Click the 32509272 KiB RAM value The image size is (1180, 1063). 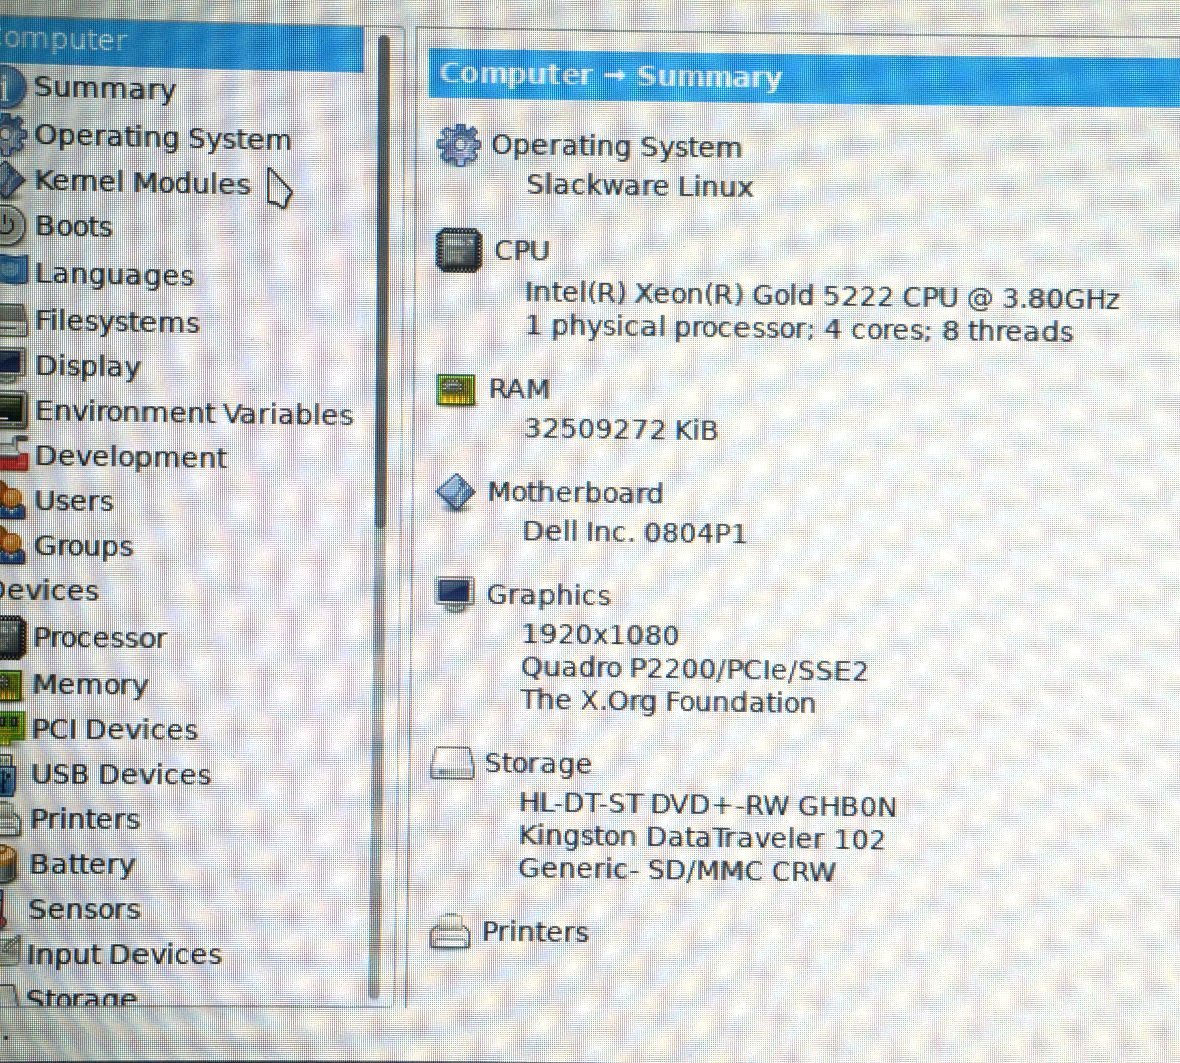[620, 429]
